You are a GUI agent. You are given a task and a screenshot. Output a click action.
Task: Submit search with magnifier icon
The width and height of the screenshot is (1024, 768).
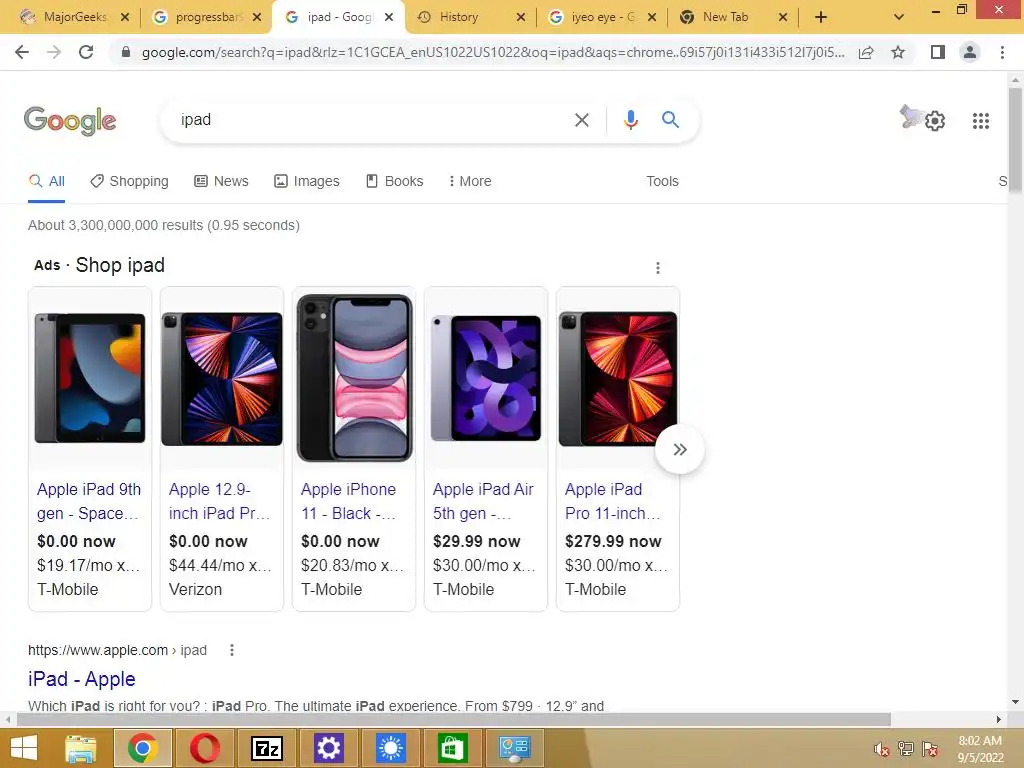pos(670,120)
